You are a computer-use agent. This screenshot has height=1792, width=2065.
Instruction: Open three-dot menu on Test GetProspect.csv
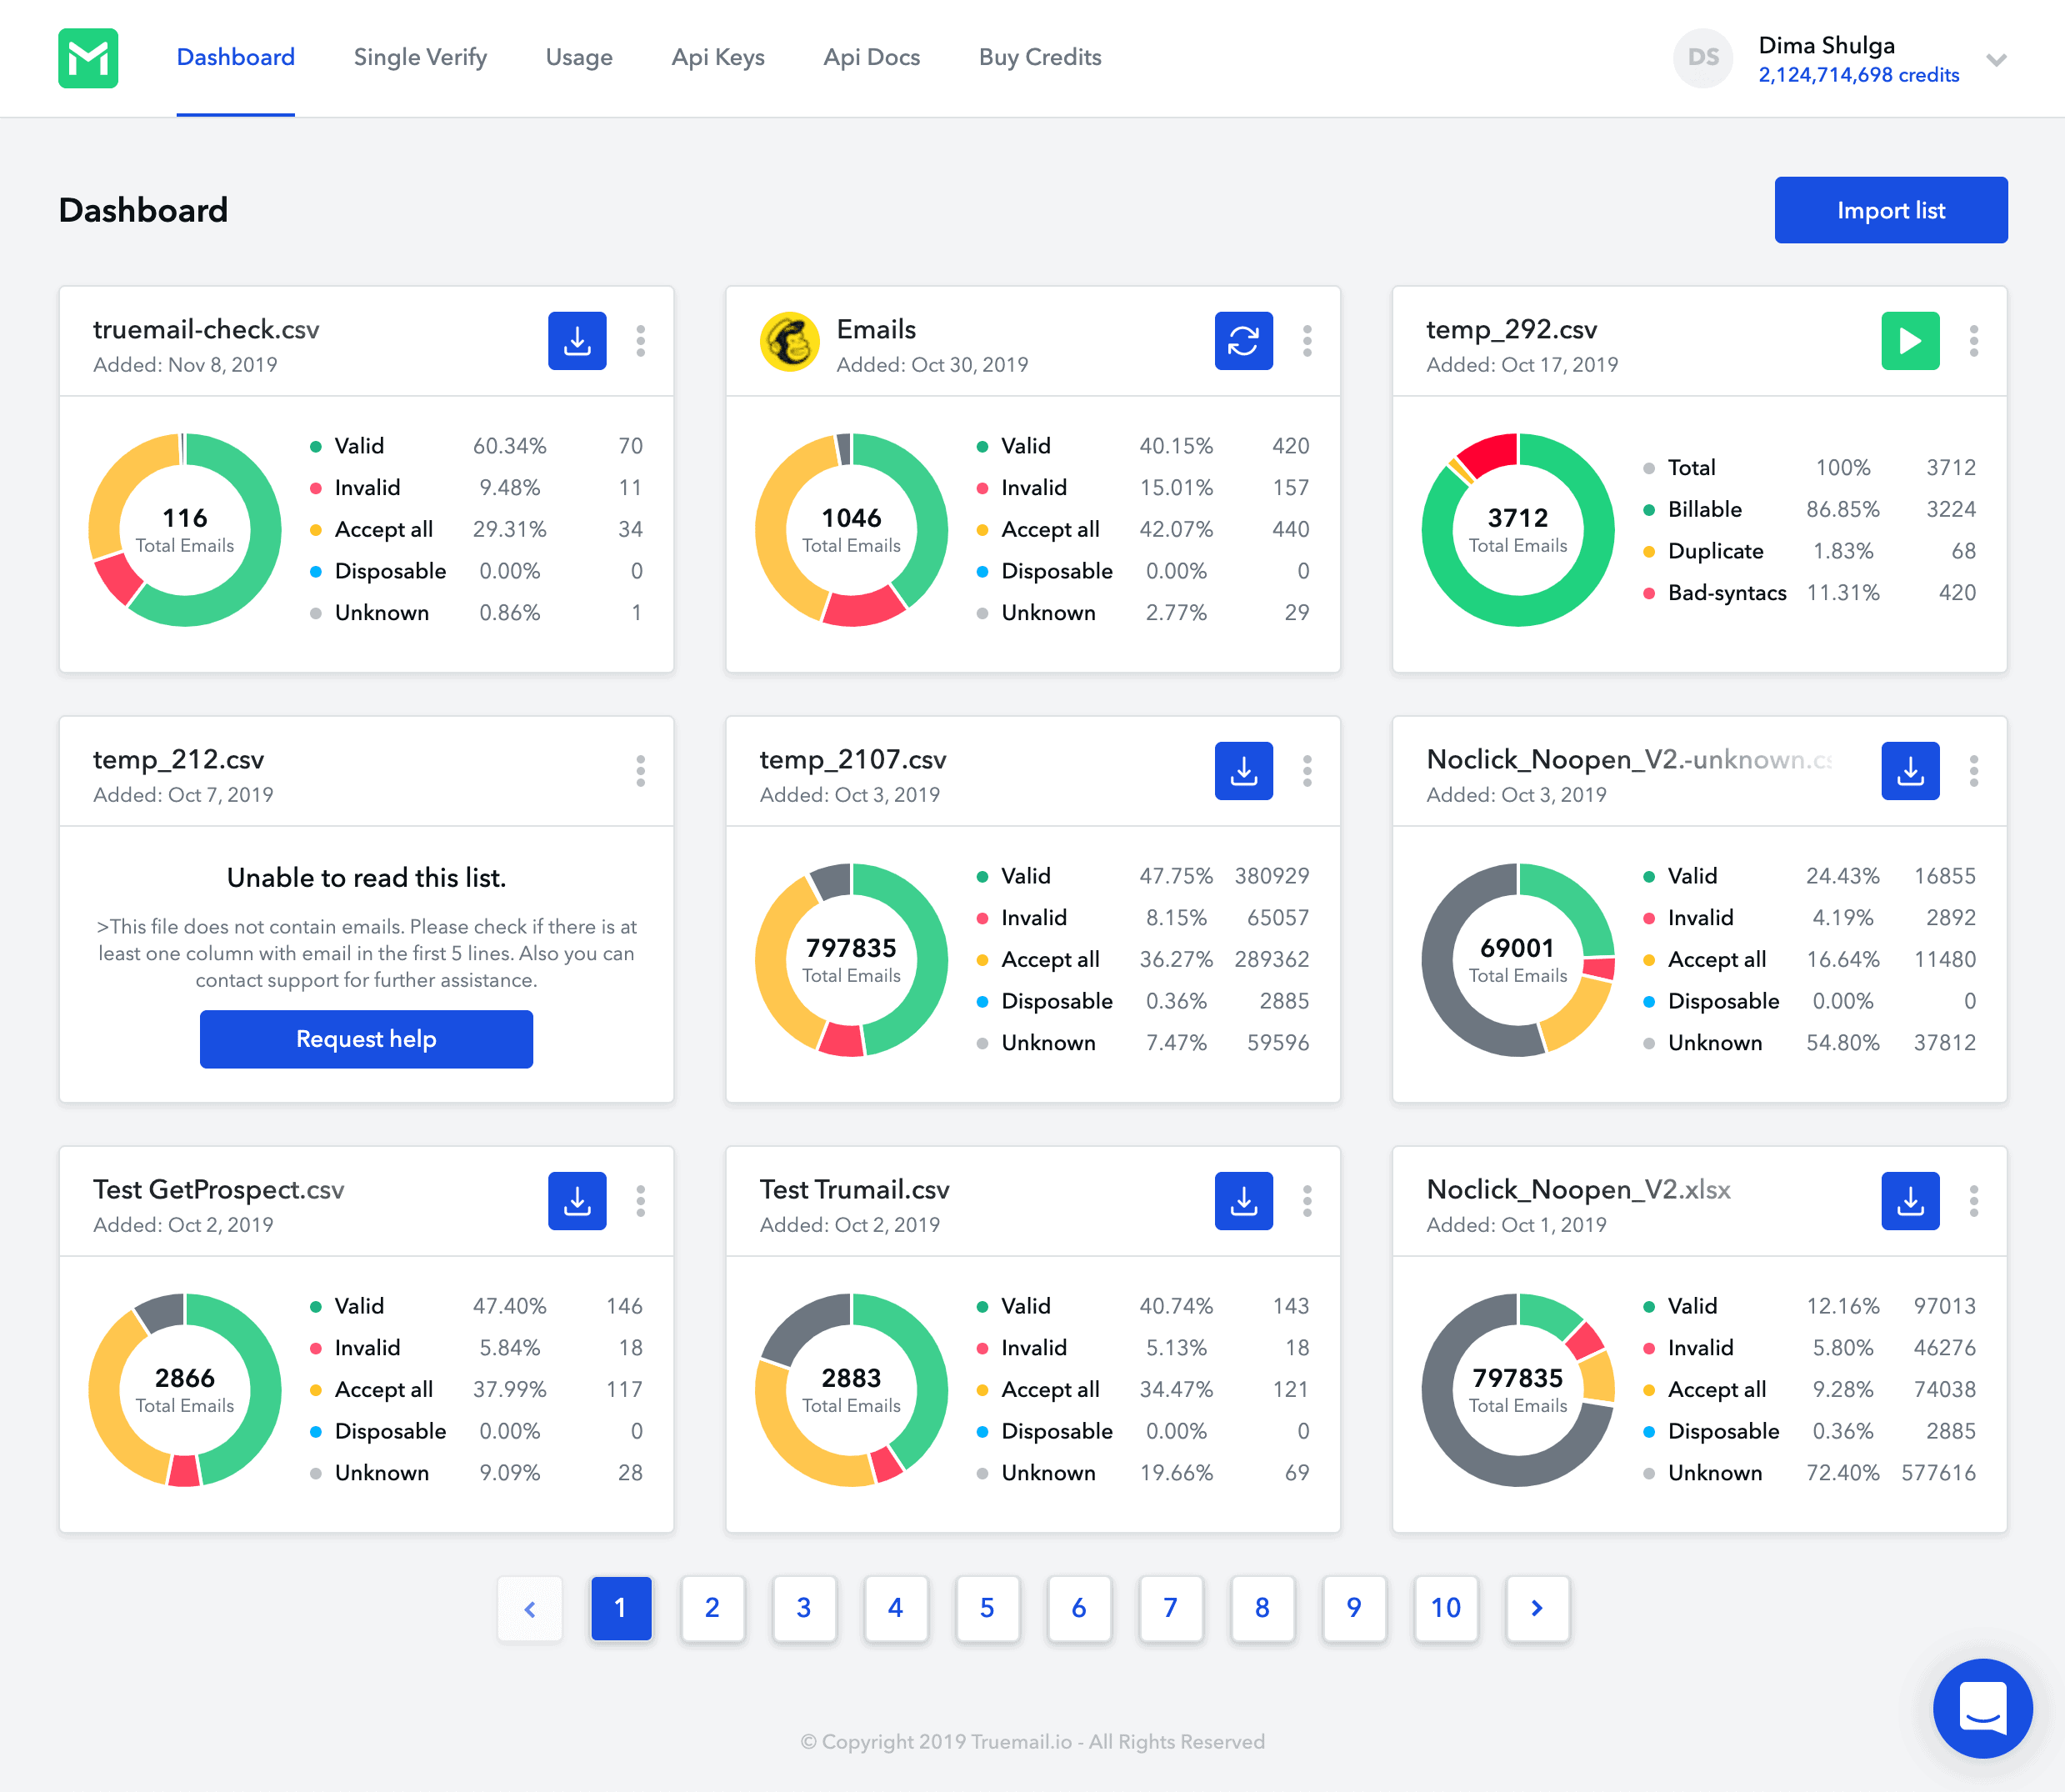(640, 1201)
